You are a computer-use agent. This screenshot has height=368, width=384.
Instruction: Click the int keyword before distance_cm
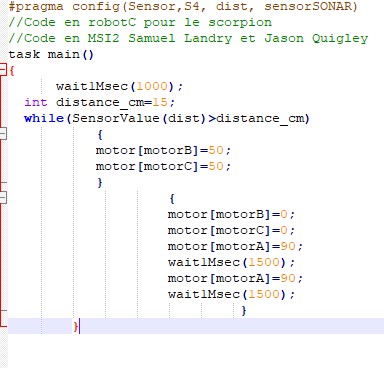click(x=36, y=102)
